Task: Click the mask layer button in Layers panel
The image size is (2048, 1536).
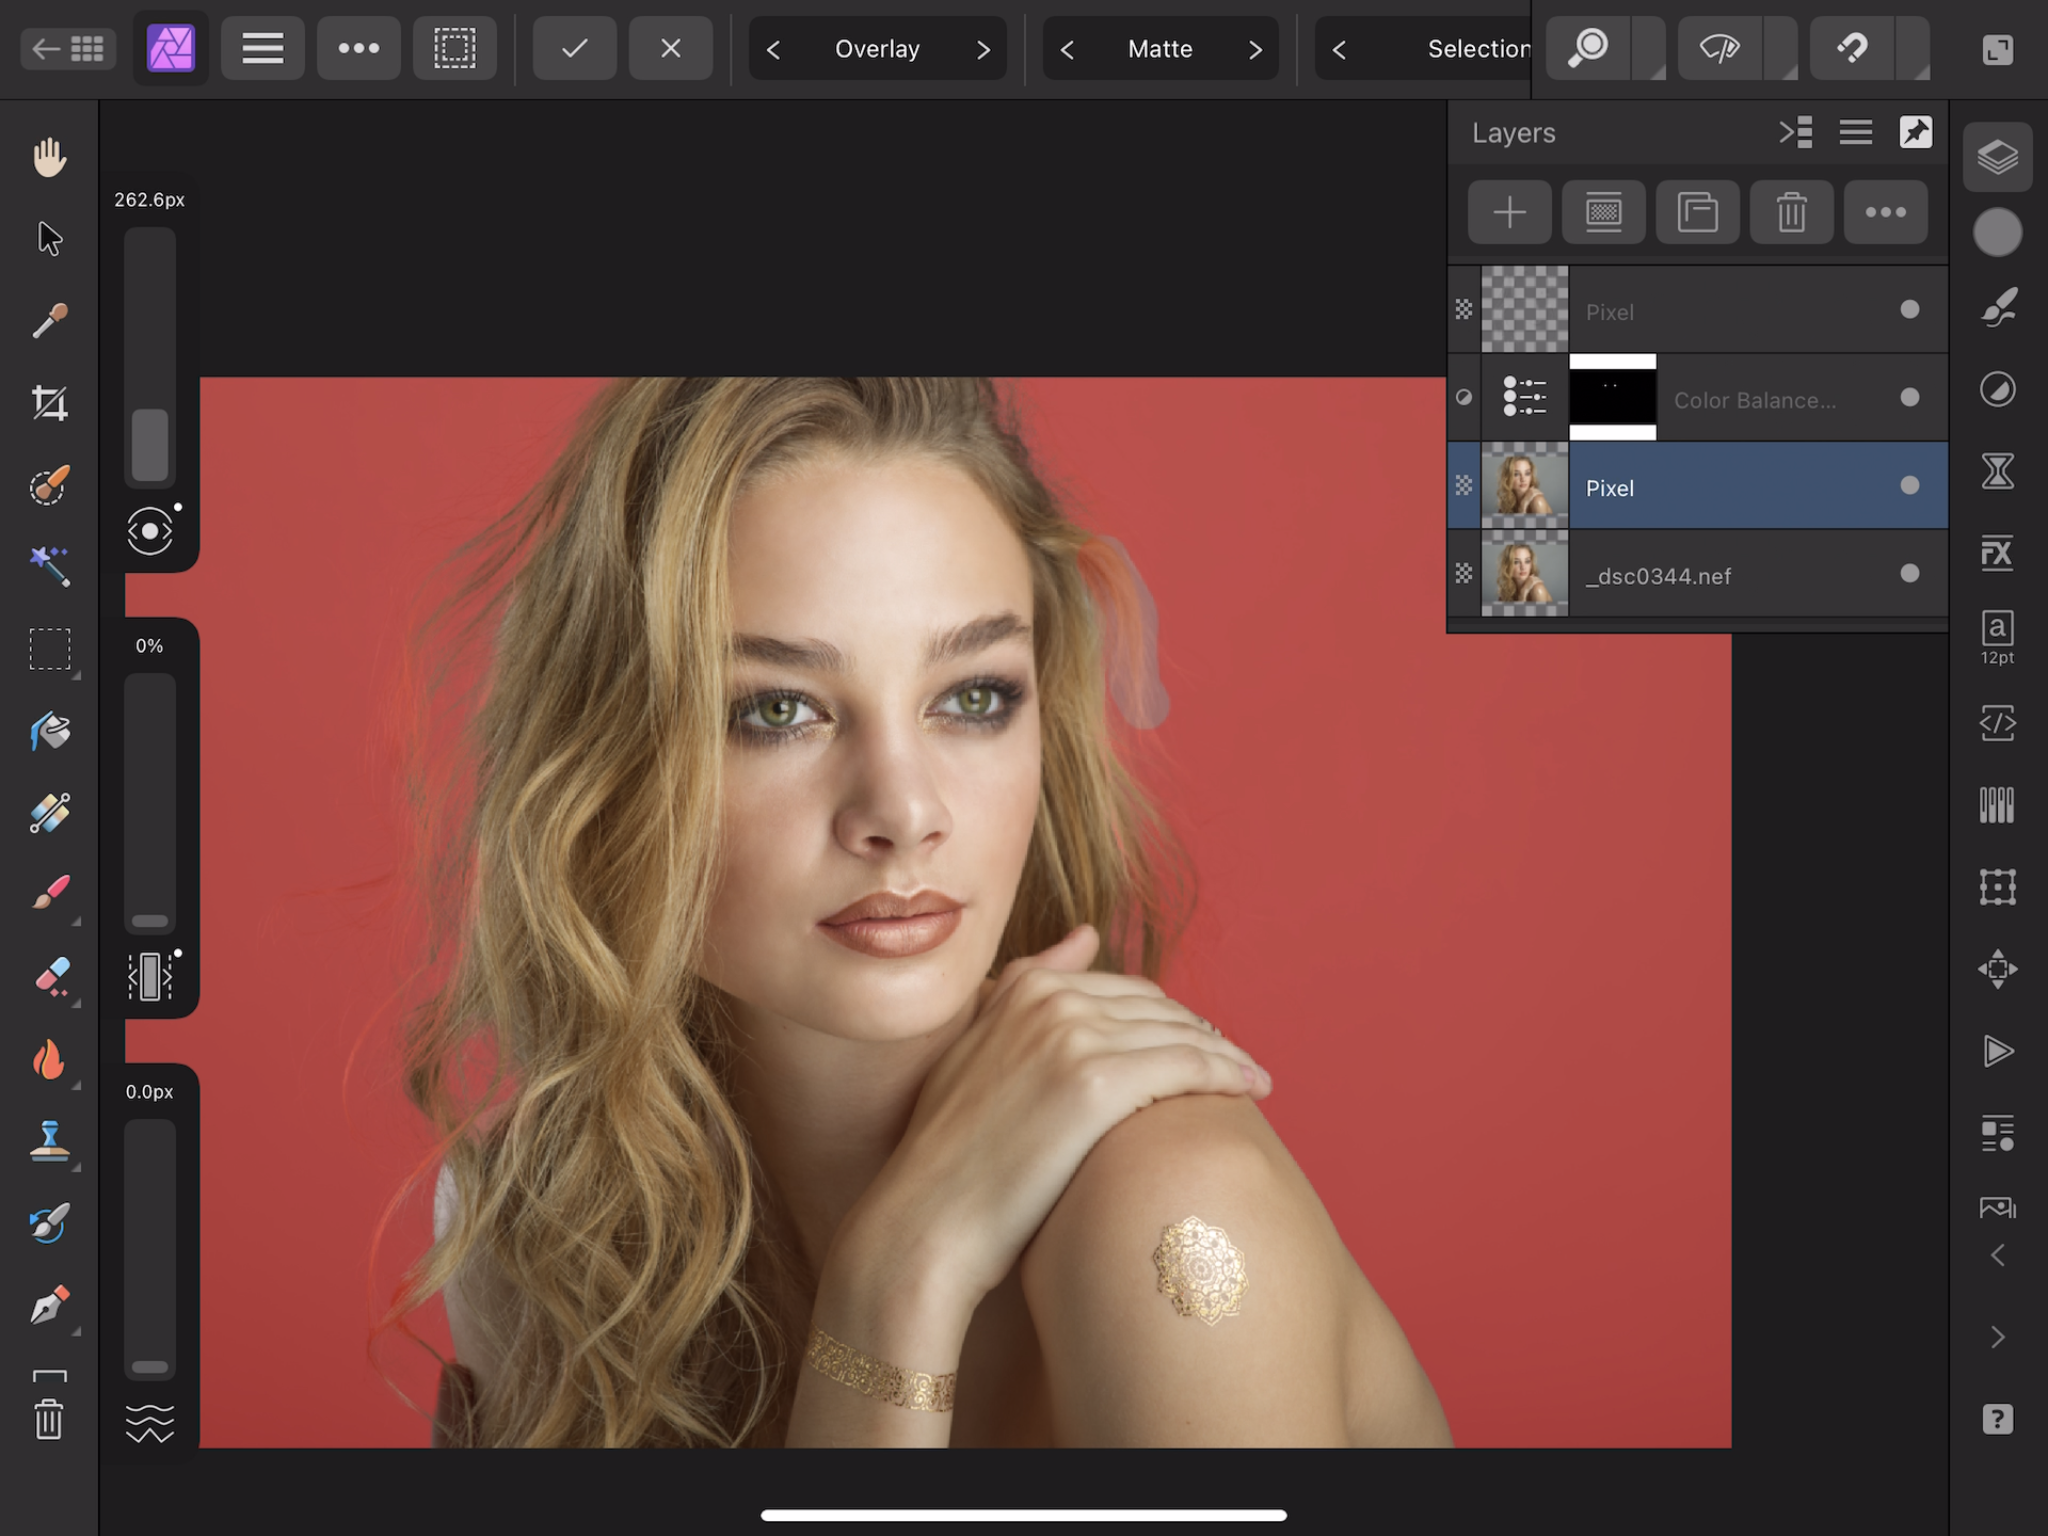Action: click(1603, 212)
